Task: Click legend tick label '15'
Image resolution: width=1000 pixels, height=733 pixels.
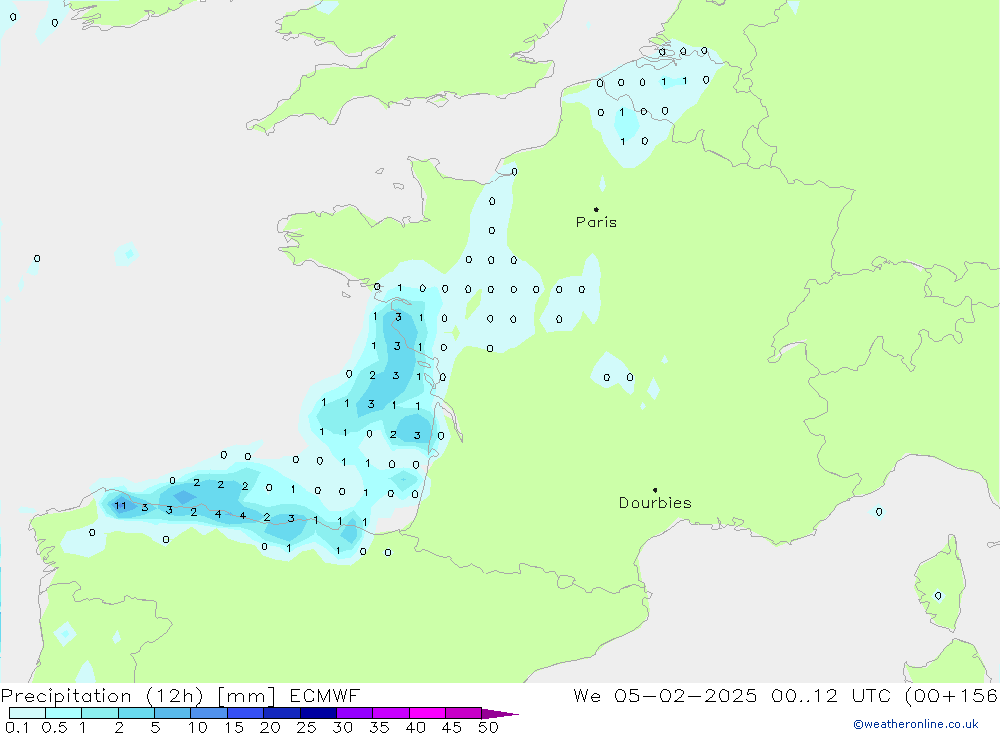Action: (x=234, y=727)
